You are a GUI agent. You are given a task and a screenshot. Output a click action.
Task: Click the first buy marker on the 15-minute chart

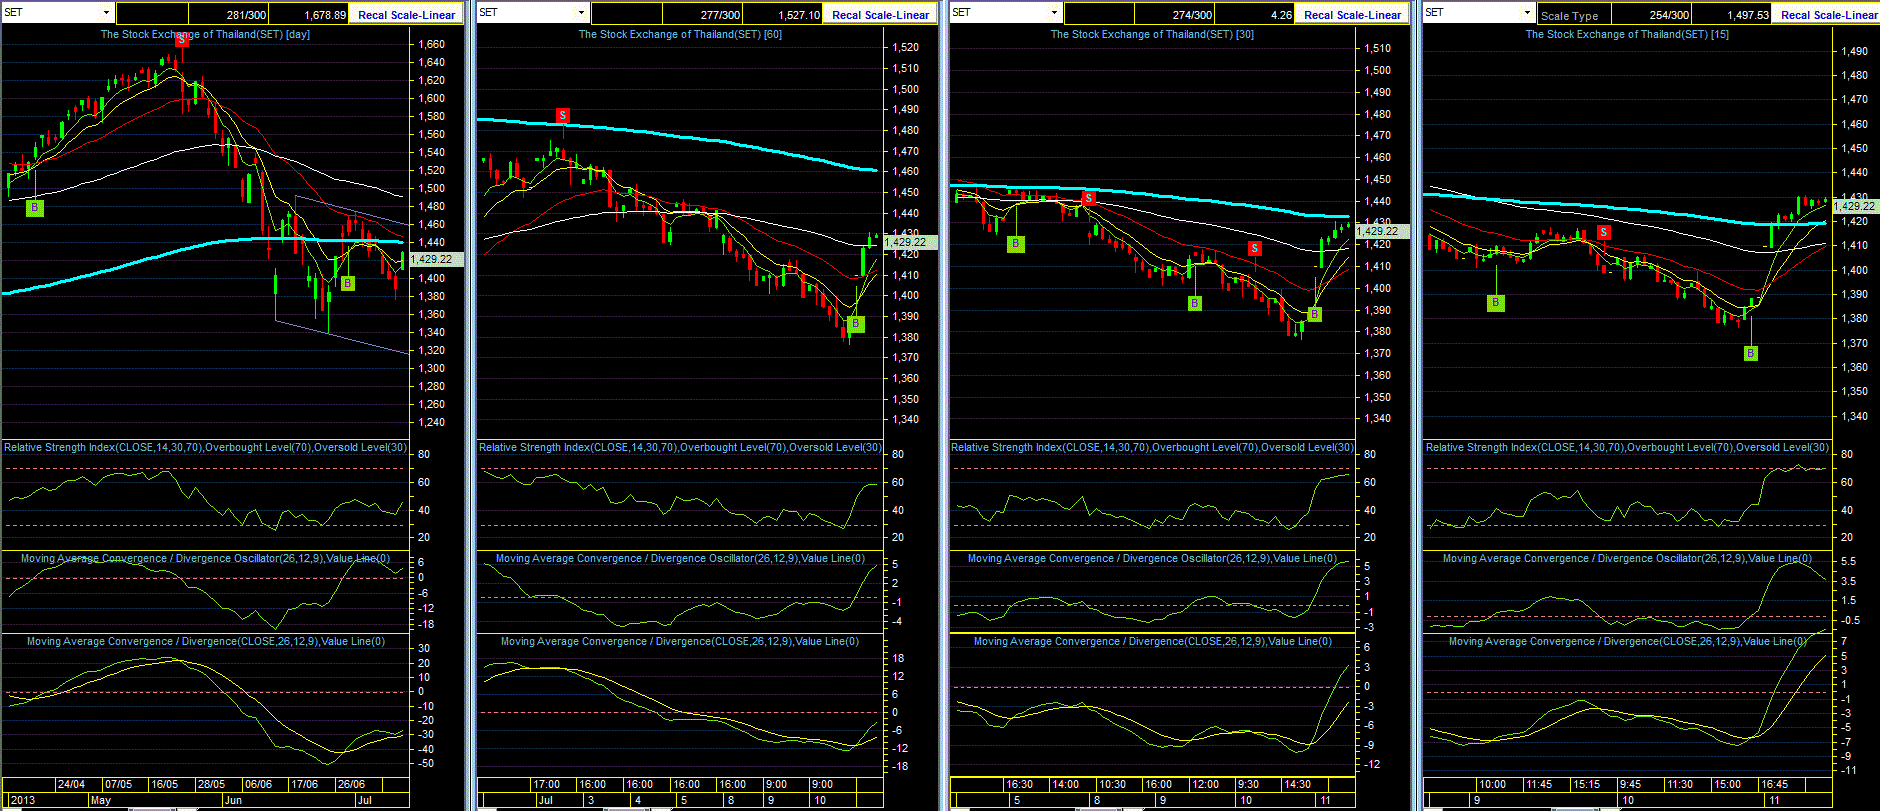point(1496,303)
